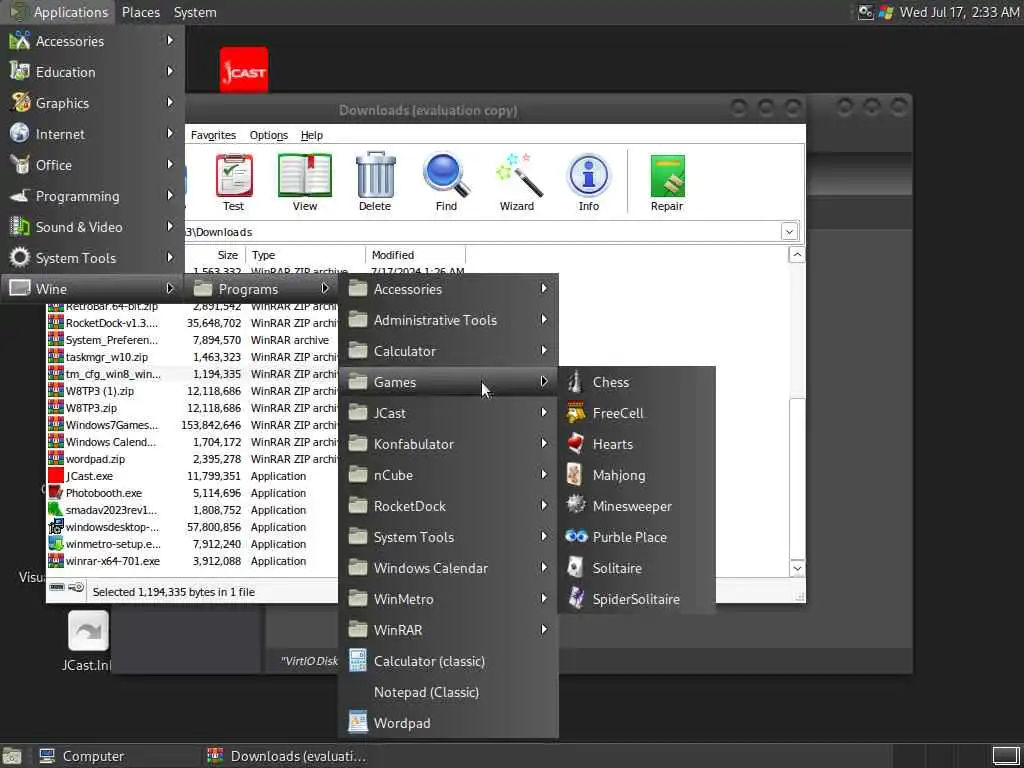
Task: Select the winrar-x64-701.exe file row
Action: pyautogui.click(x=193, y=561)
